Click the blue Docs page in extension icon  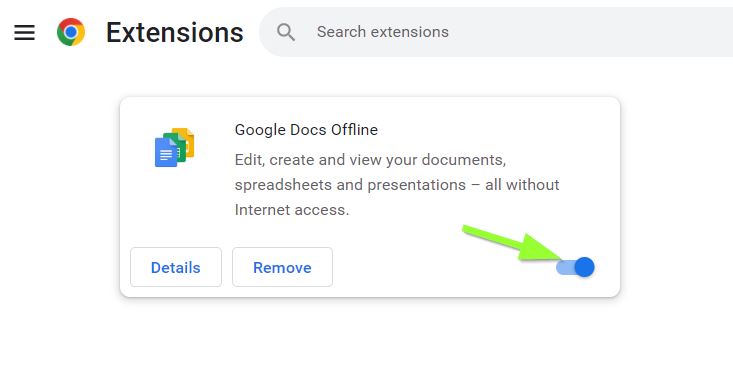(x=165, y=153)
